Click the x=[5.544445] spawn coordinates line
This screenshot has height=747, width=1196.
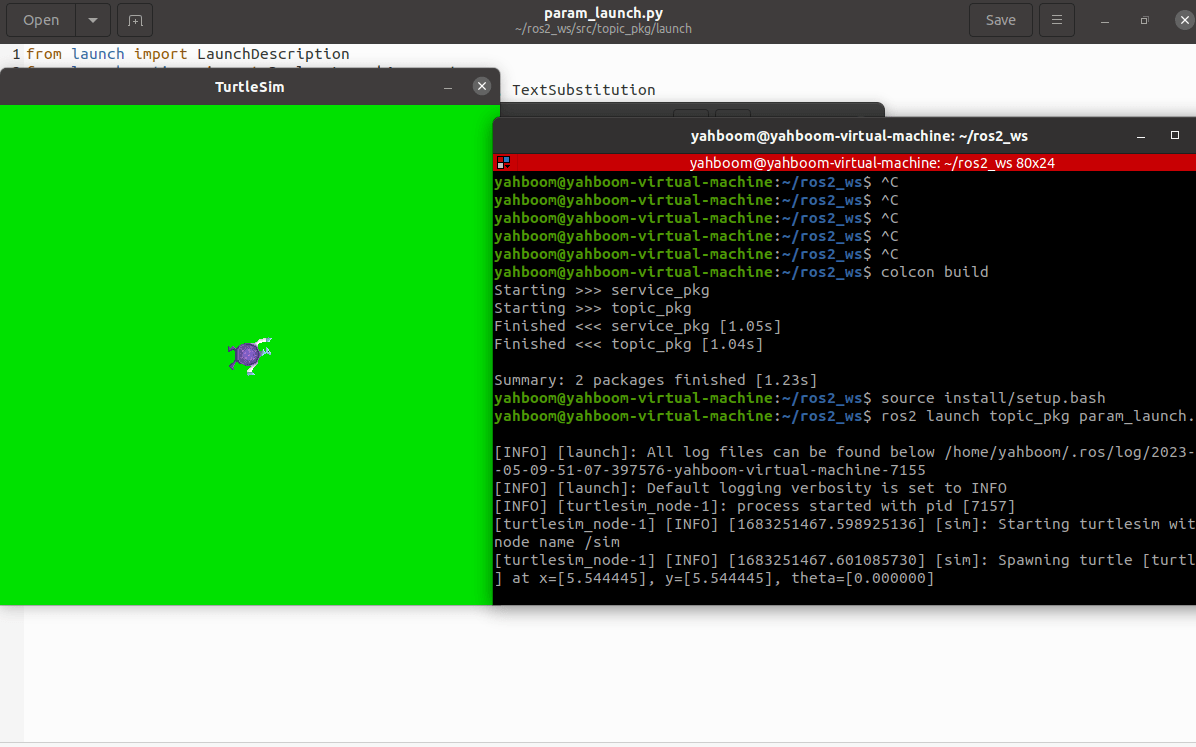click(x=714, y=578)
